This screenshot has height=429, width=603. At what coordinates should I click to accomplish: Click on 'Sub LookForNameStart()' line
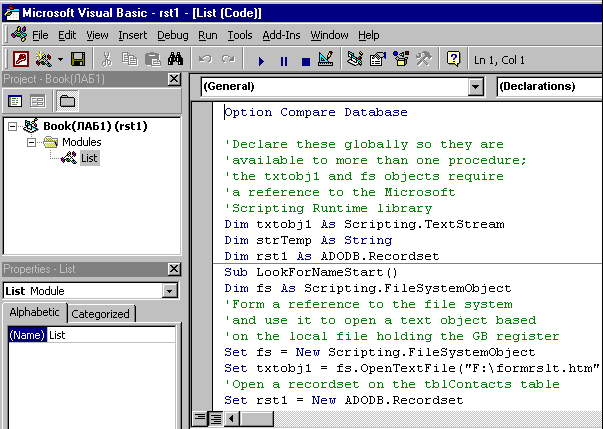[x=311, y=272]
